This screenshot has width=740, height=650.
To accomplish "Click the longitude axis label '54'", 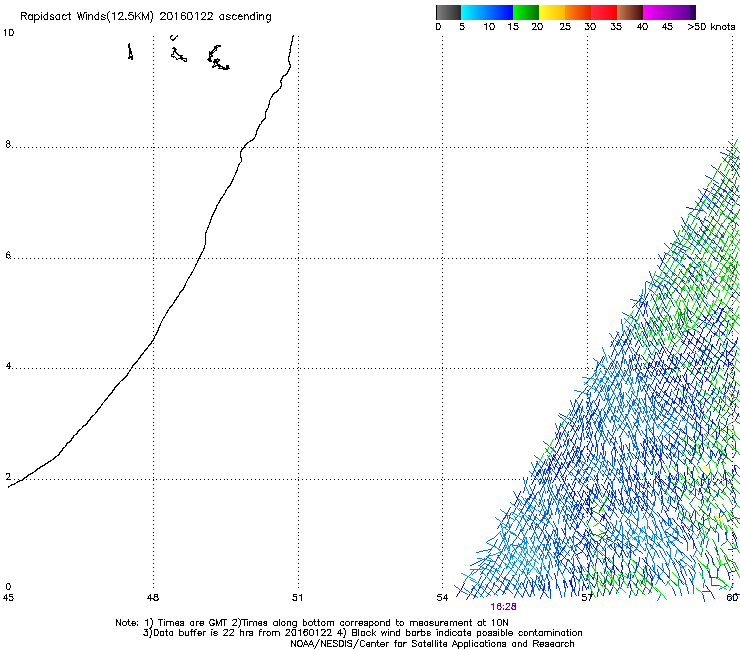I will pos(442,598).
